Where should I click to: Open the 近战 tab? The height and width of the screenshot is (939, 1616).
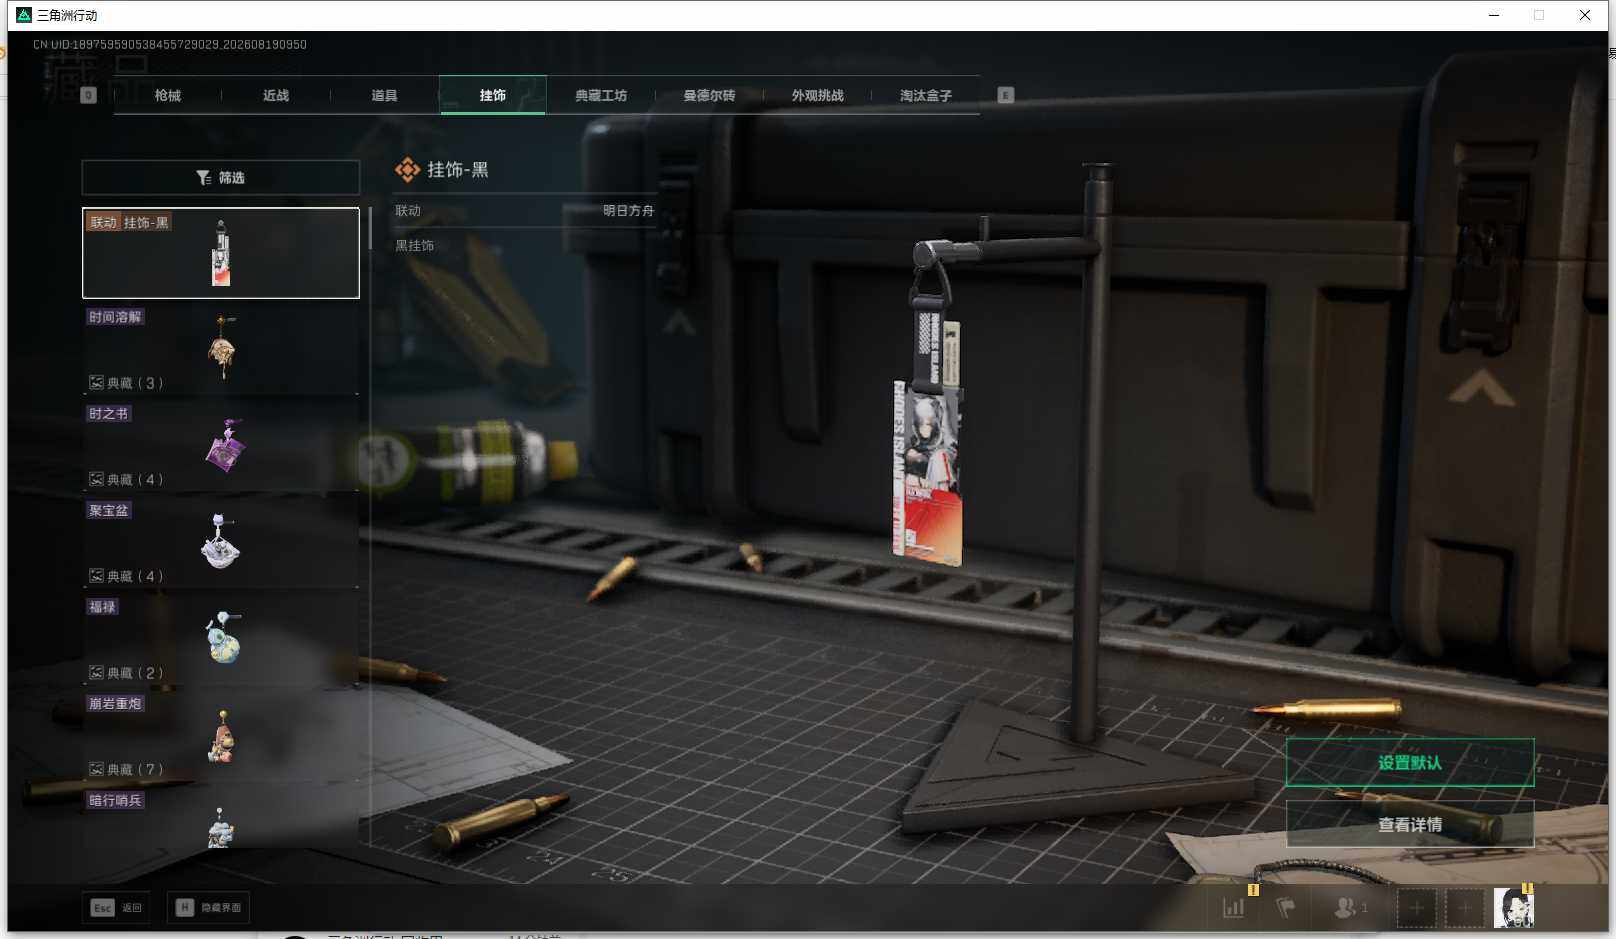pos(276,95)
